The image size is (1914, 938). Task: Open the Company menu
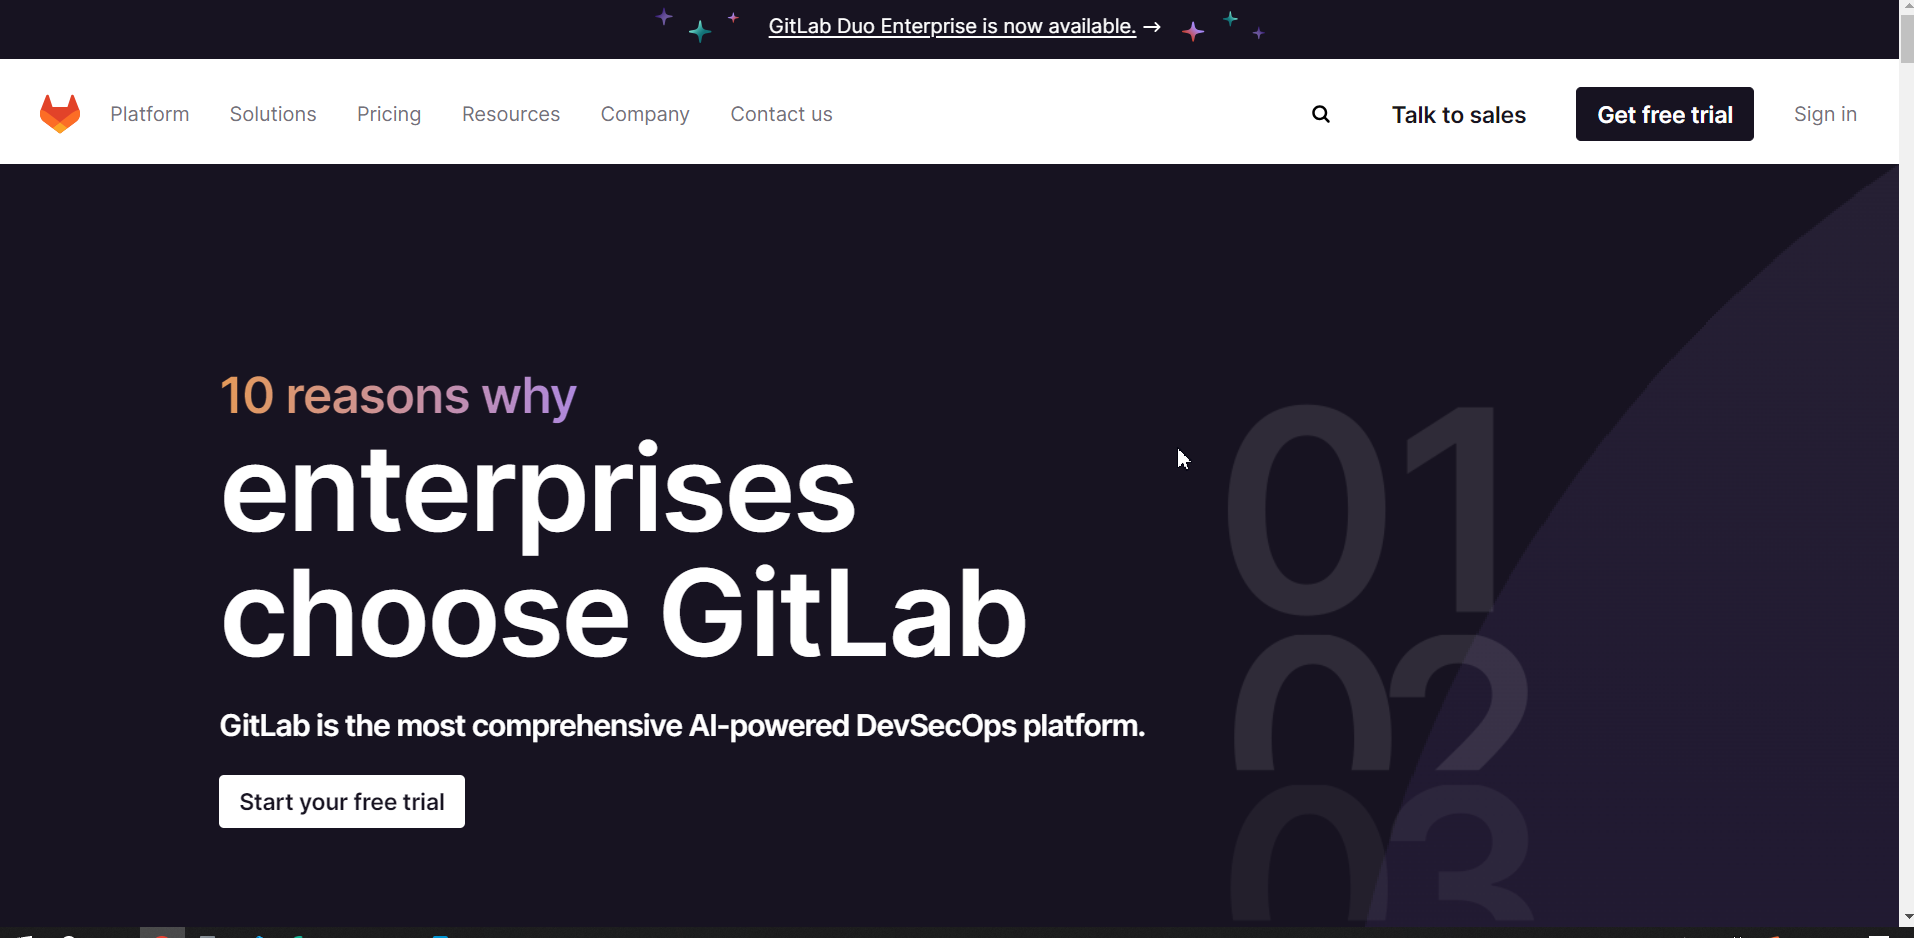click(645, 114)
